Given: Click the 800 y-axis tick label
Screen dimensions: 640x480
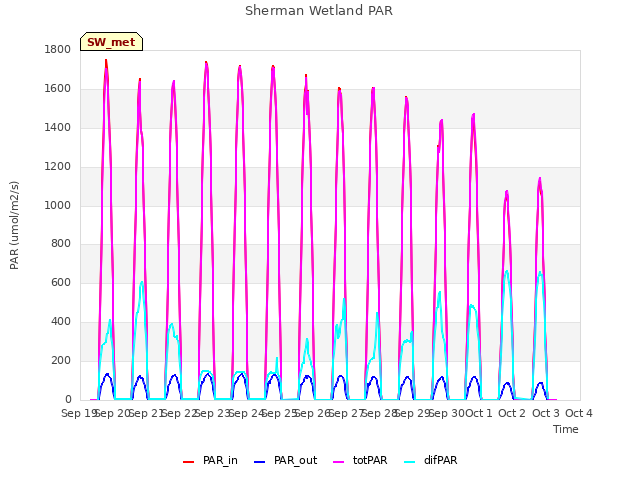Looking at the screenshot, I should coord(61,244).
